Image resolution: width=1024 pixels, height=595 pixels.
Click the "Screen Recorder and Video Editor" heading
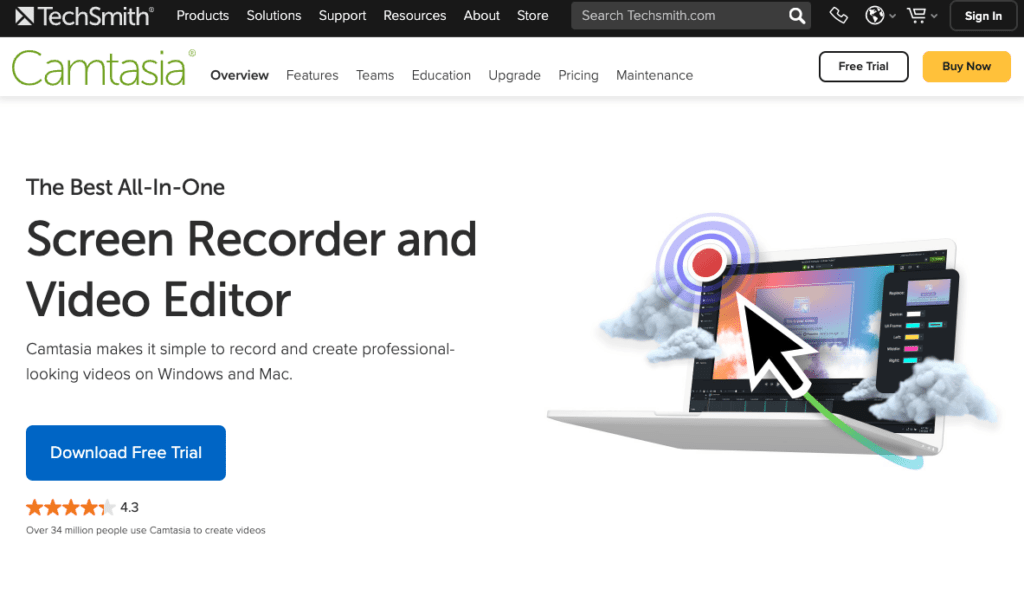point(251,269)
